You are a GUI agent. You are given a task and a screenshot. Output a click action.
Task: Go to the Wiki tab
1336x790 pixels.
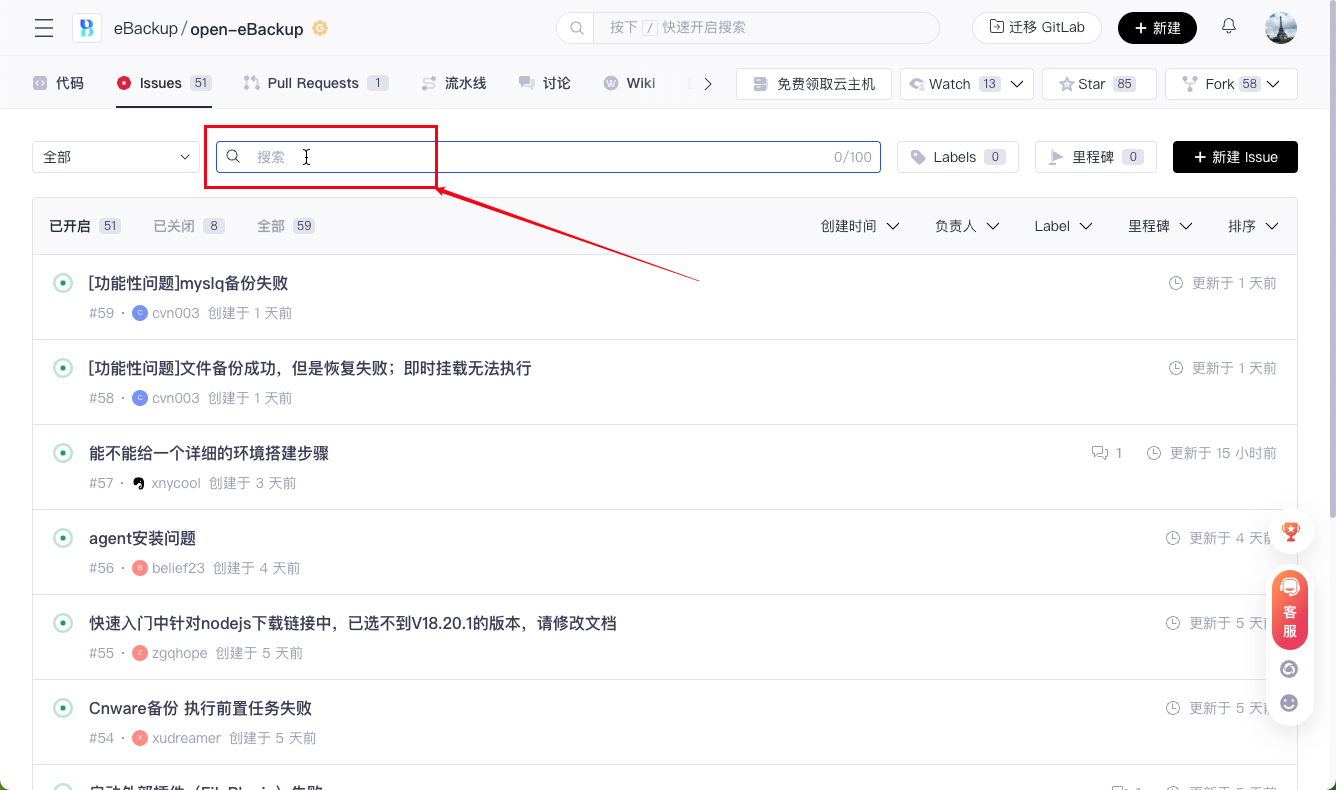[629, 83]
